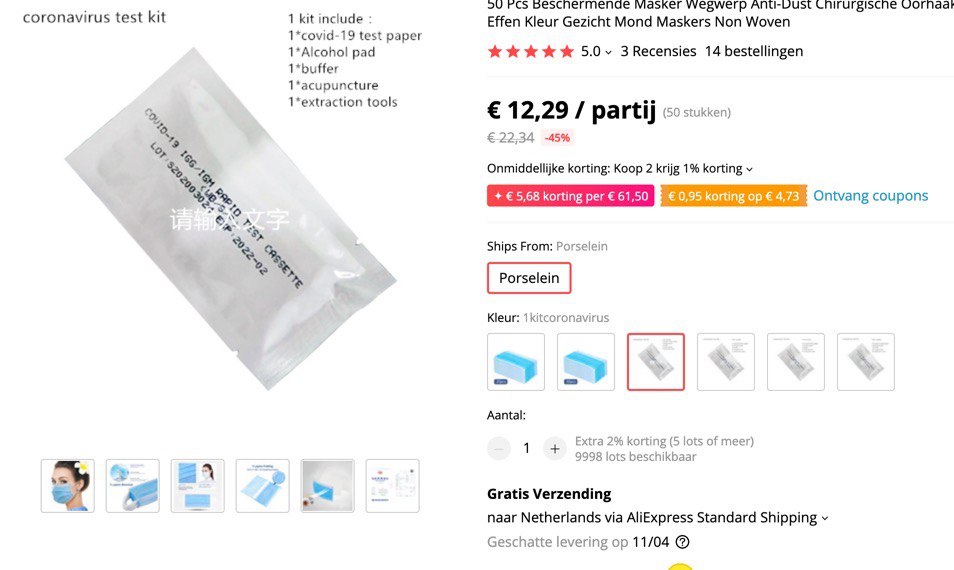View the folded blue mask thumbnail
Viewport: 954px width, 570px height.
262,485
